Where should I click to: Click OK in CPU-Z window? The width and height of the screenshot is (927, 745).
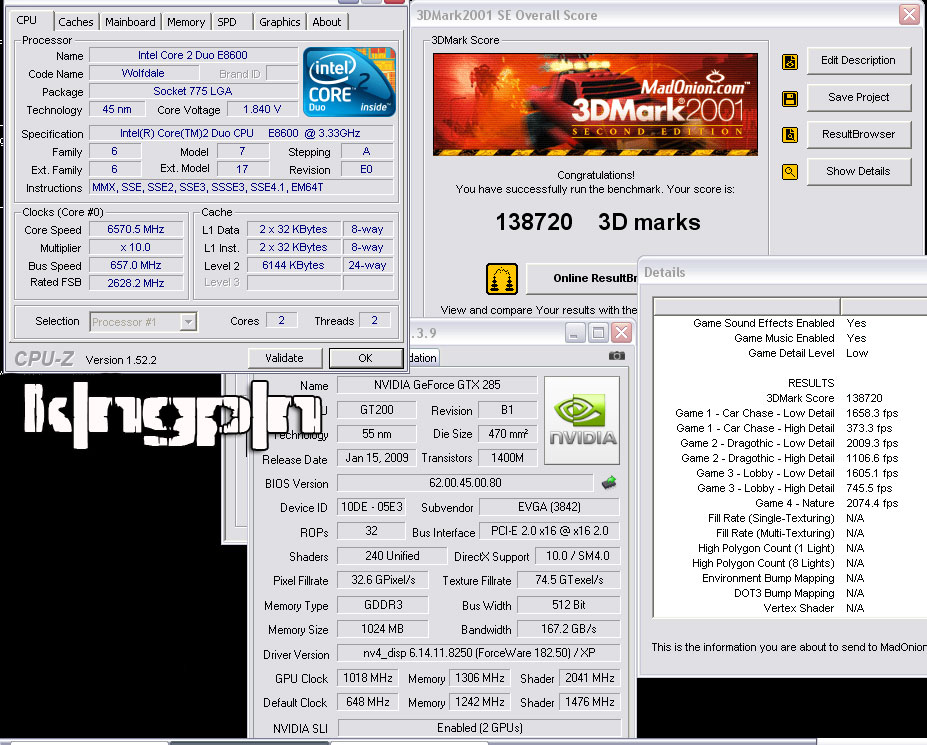click(365, 358)
